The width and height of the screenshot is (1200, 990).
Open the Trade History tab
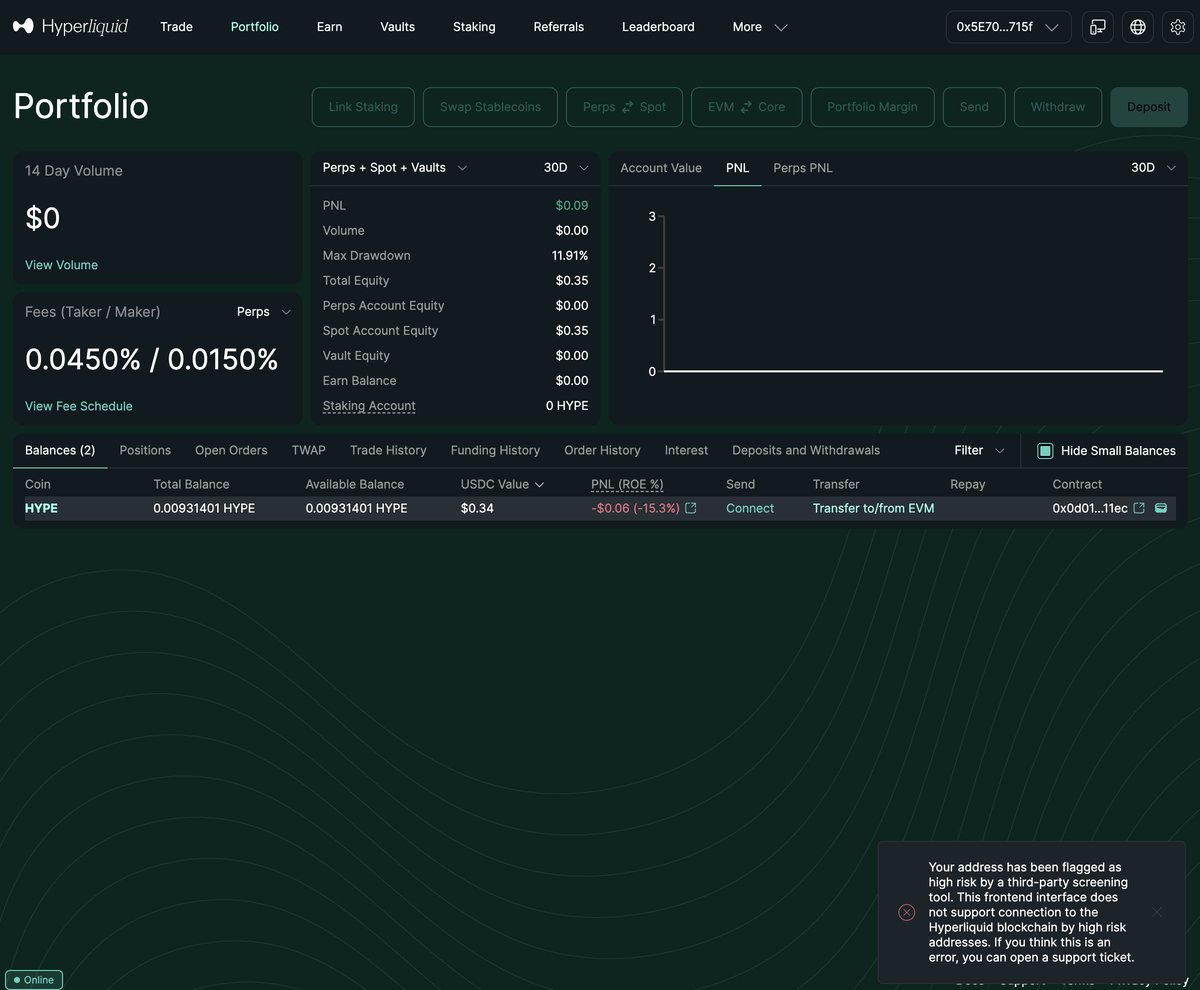point(388,451)
